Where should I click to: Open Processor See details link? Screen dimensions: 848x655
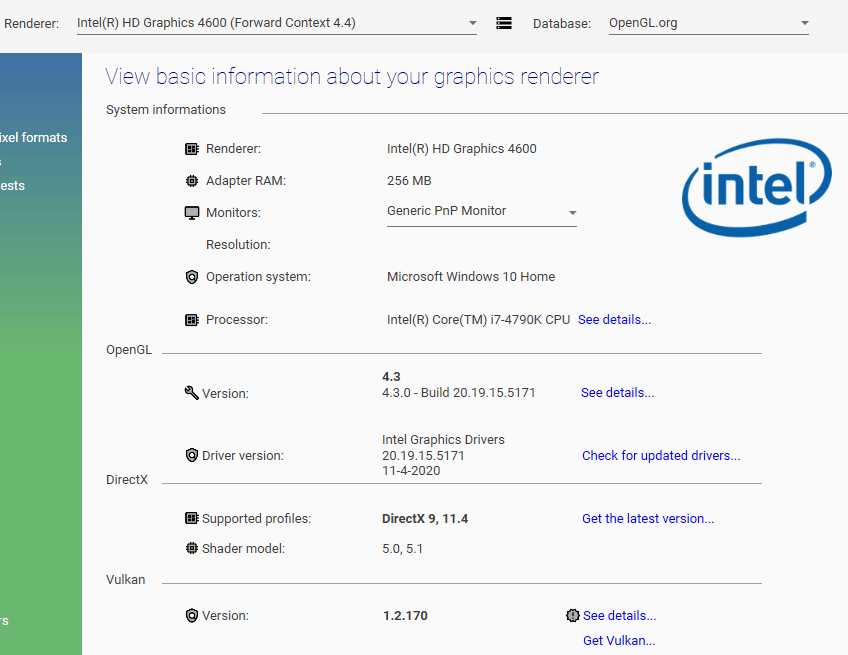click(x=614, y=320)
